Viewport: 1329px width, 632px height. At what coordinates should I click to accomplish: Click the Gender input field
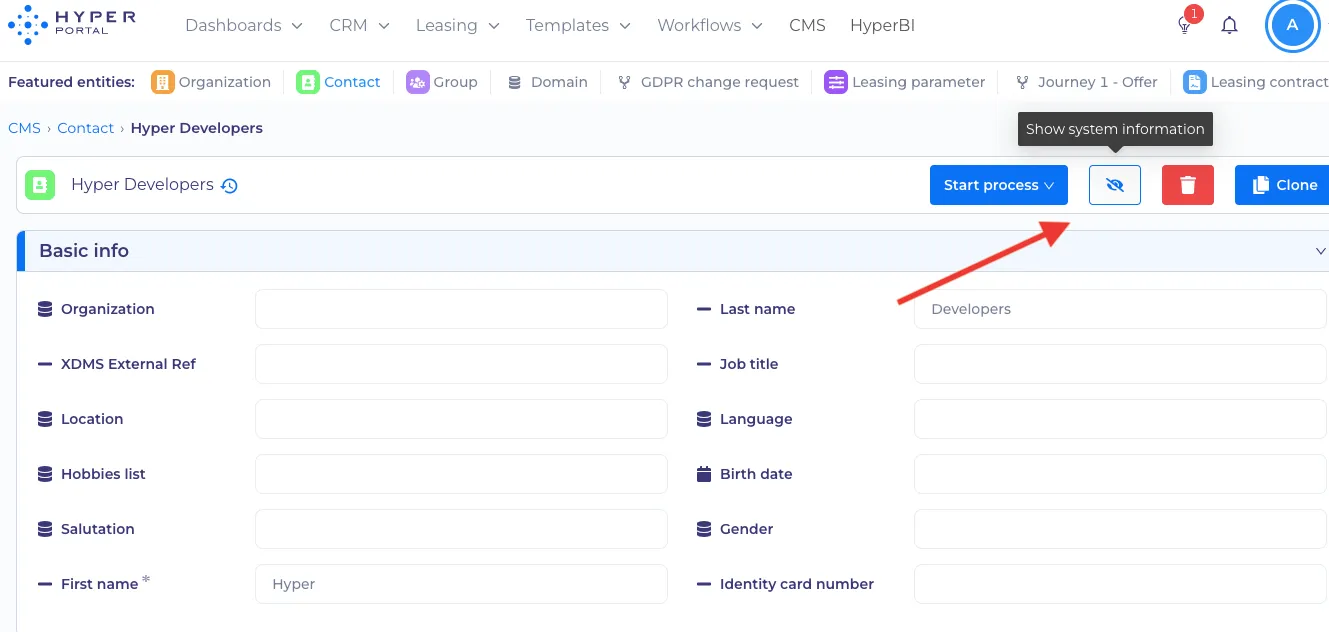tap(1120, 529)
